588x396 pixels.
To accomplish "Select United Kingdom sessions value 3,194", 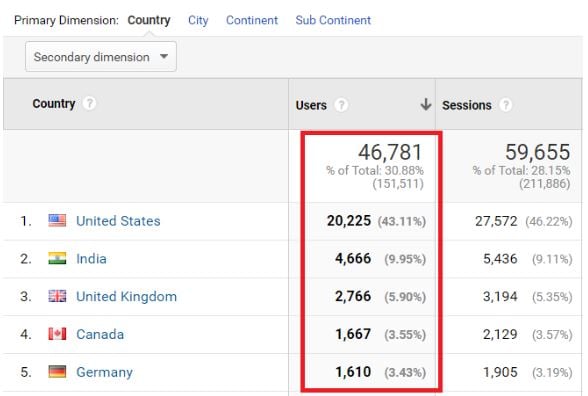I will 500,297.
